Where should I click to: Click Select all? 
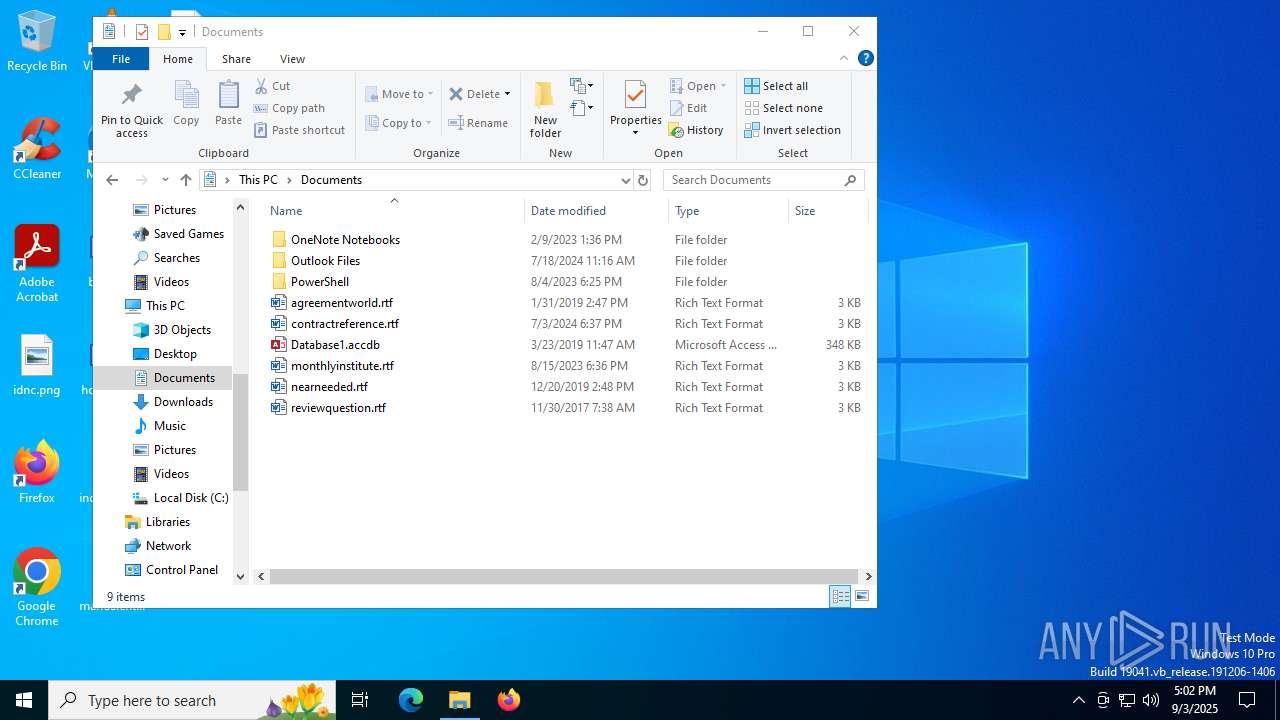[776, 86]
